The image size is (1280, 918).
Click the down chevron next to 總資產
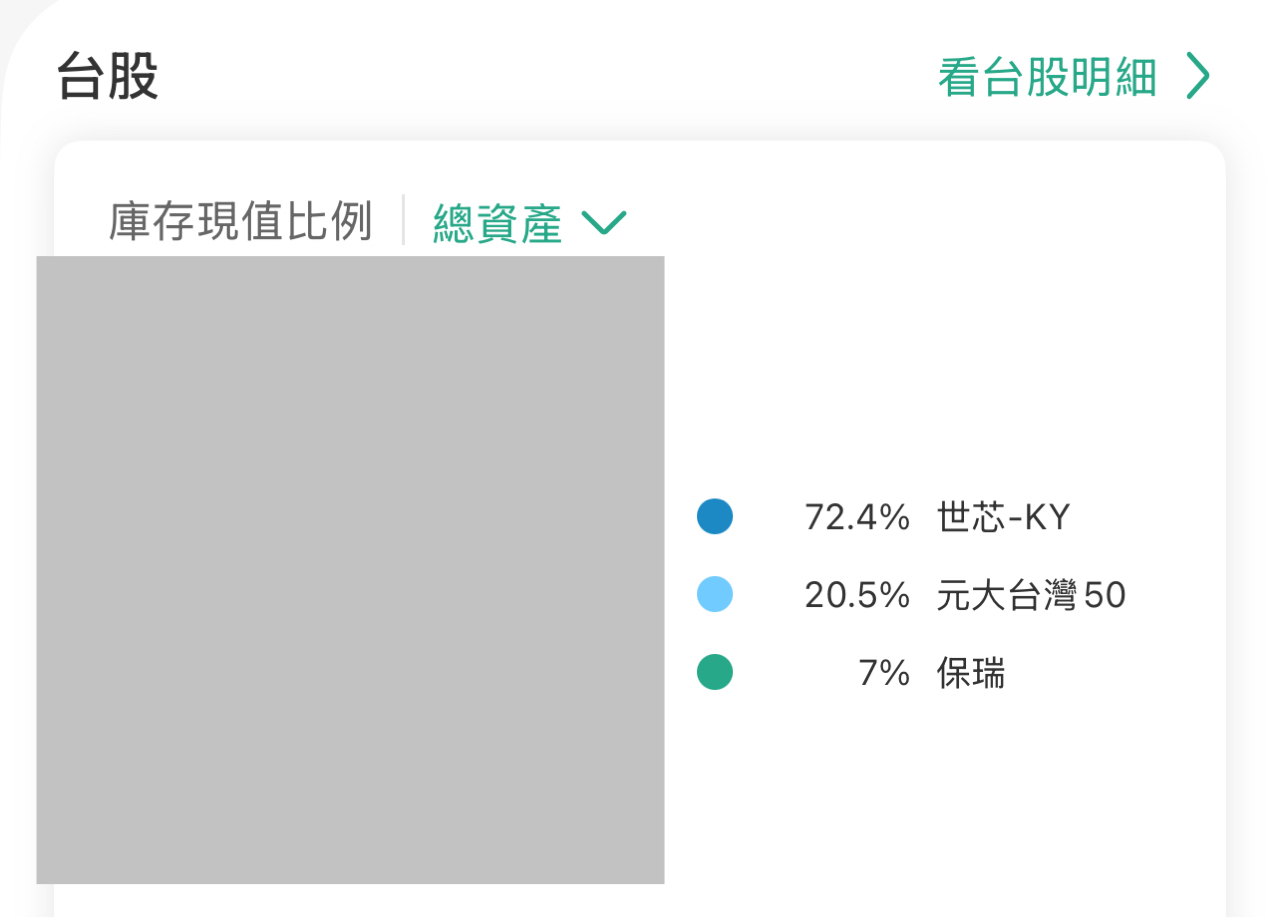[603, 222]
